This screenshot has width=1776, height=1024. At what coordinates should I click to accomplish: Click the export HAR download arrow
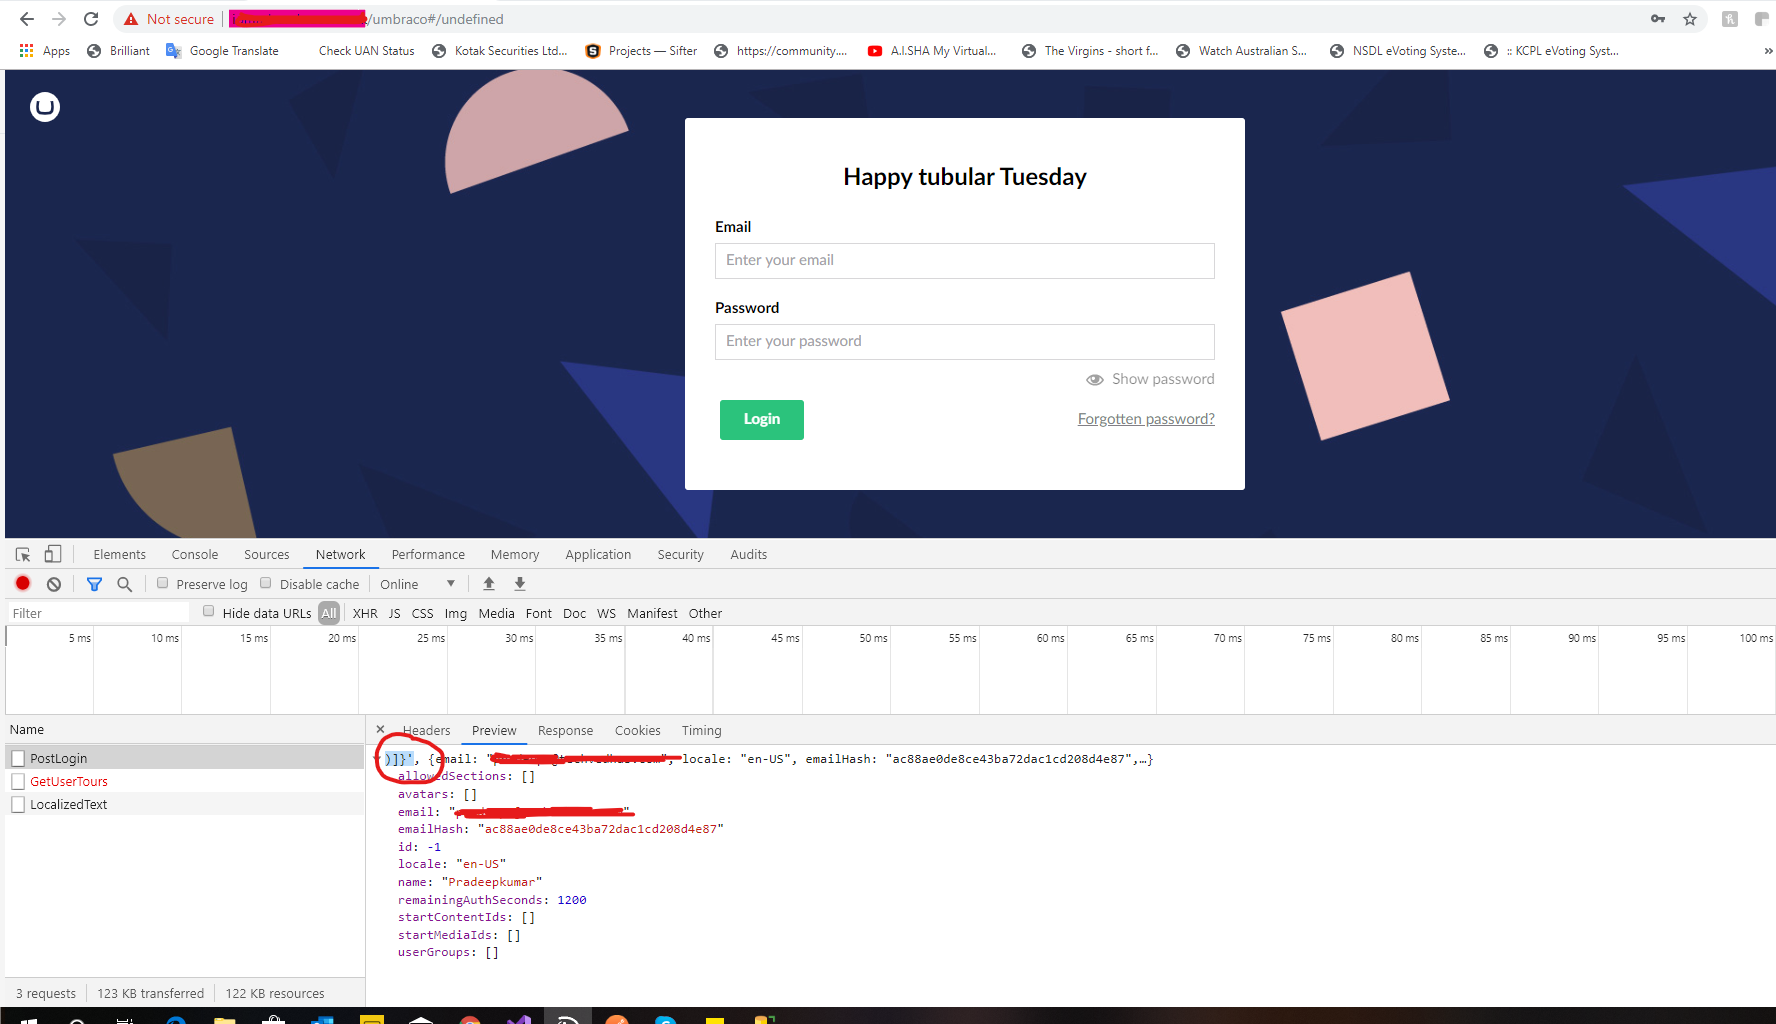tap(520, 584)
